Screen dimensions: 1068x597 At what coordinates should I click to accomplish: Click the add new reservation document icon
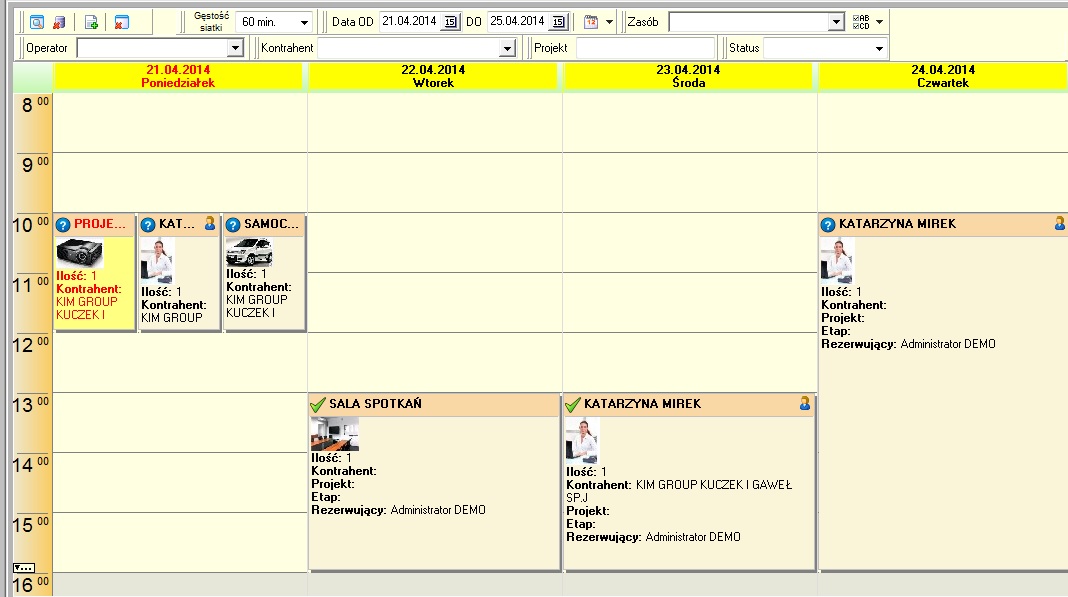[x=91, y=22]
